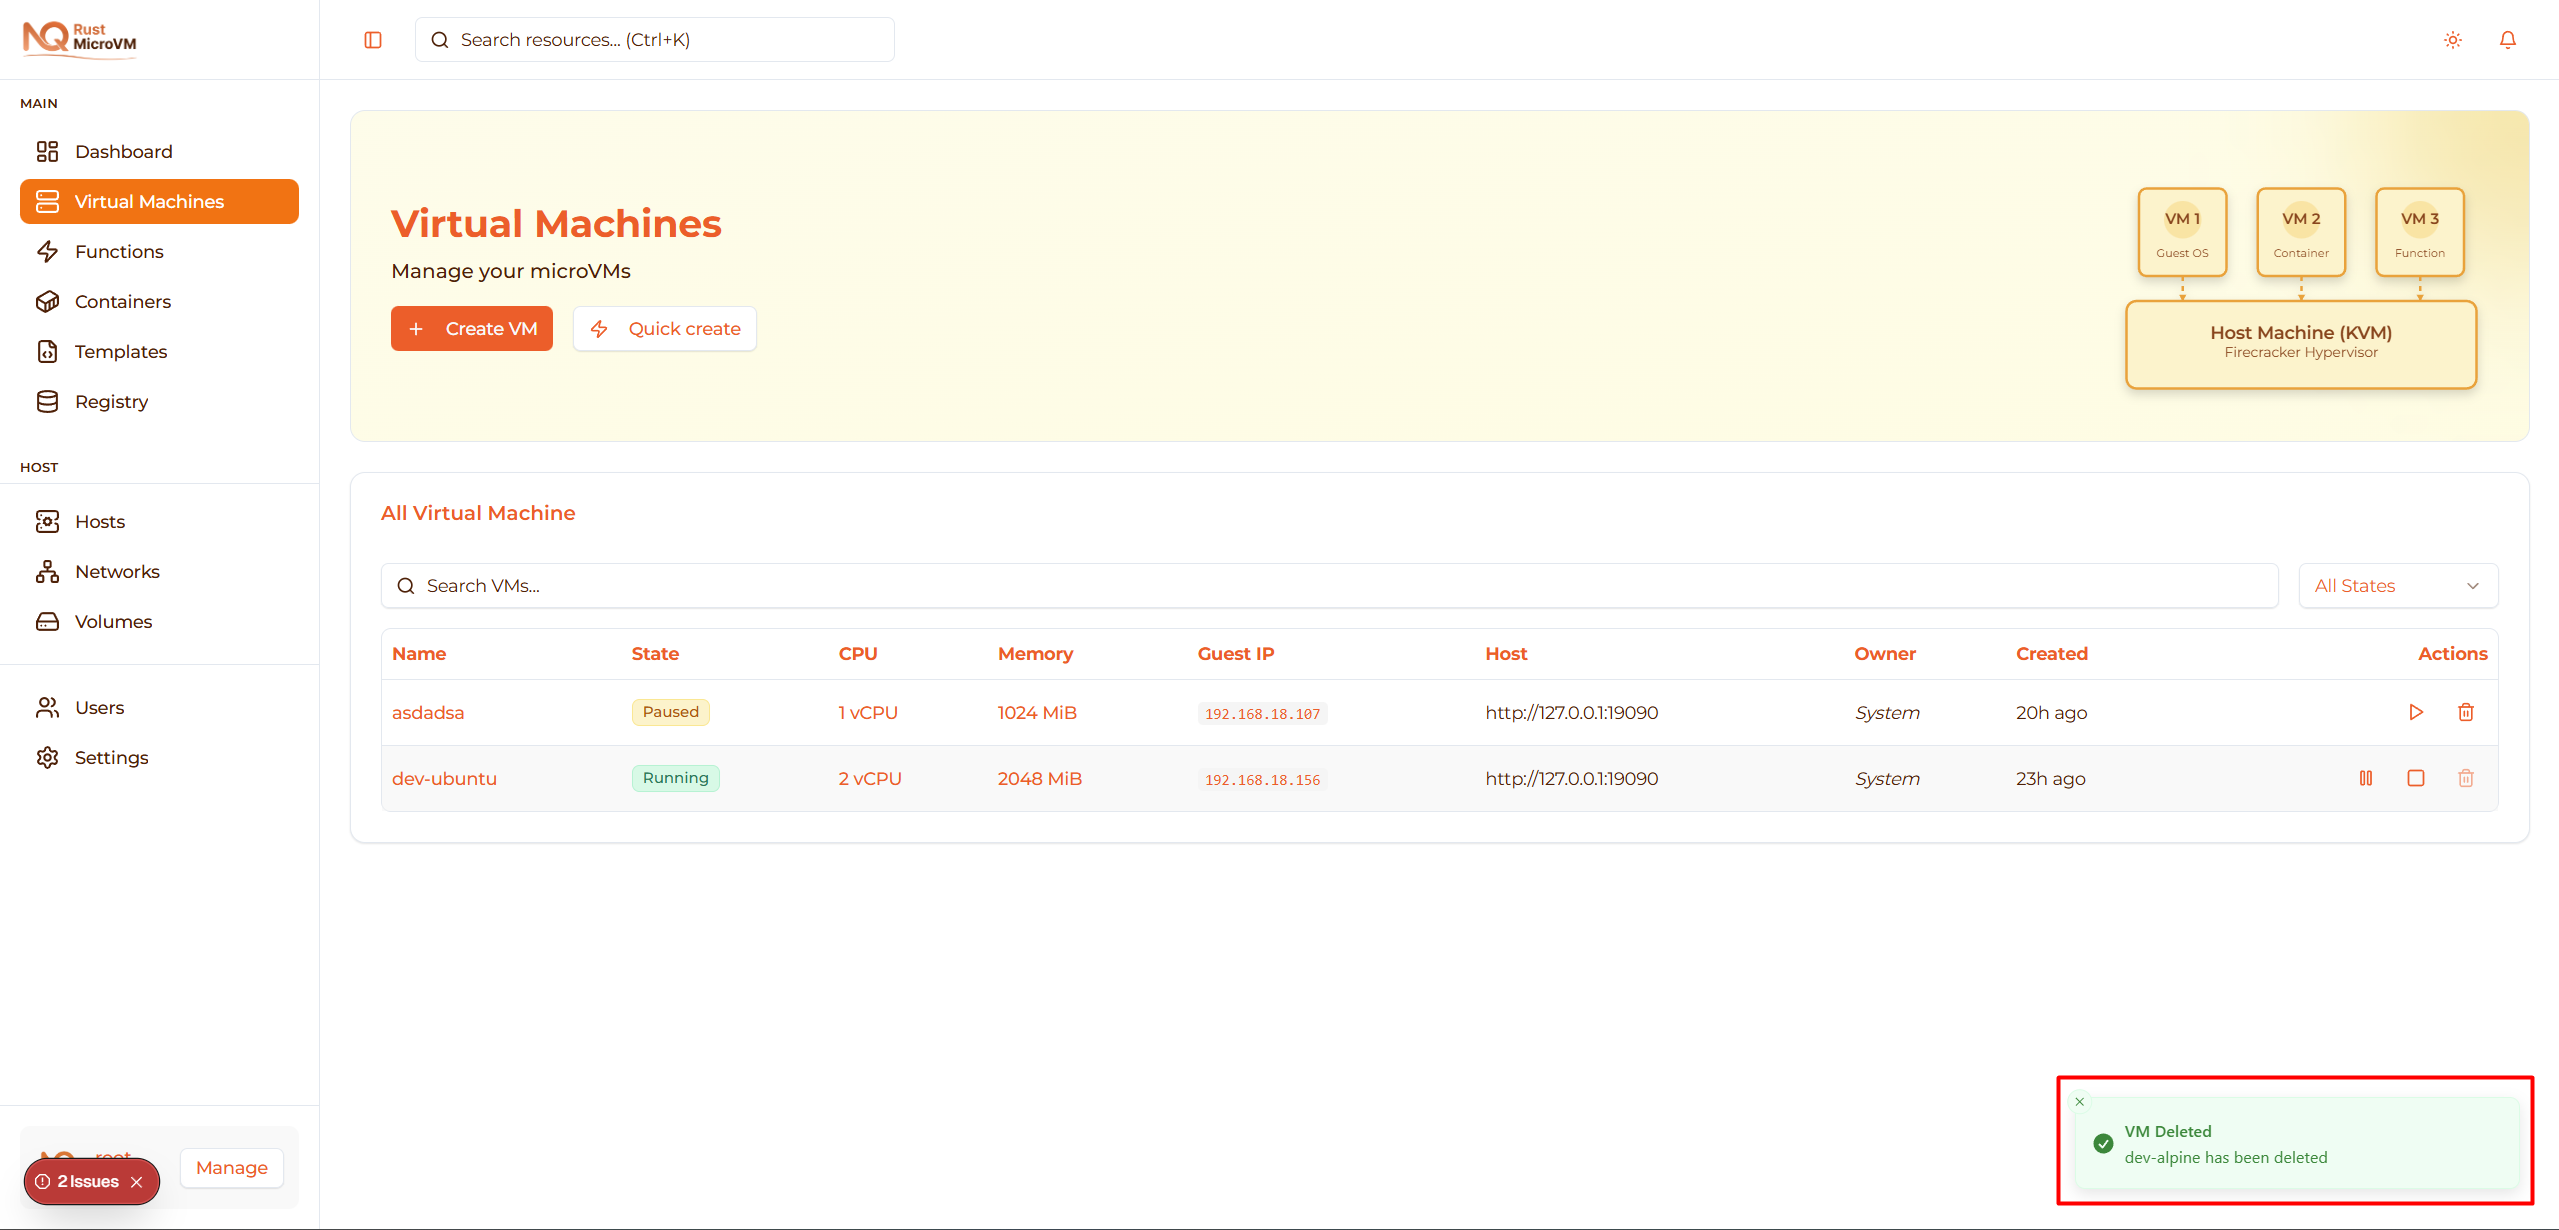Dismiss the 2 Issues alert pill
Image resolution: width=2559 pixels, height=1230 pixels.
point(137,1181)
